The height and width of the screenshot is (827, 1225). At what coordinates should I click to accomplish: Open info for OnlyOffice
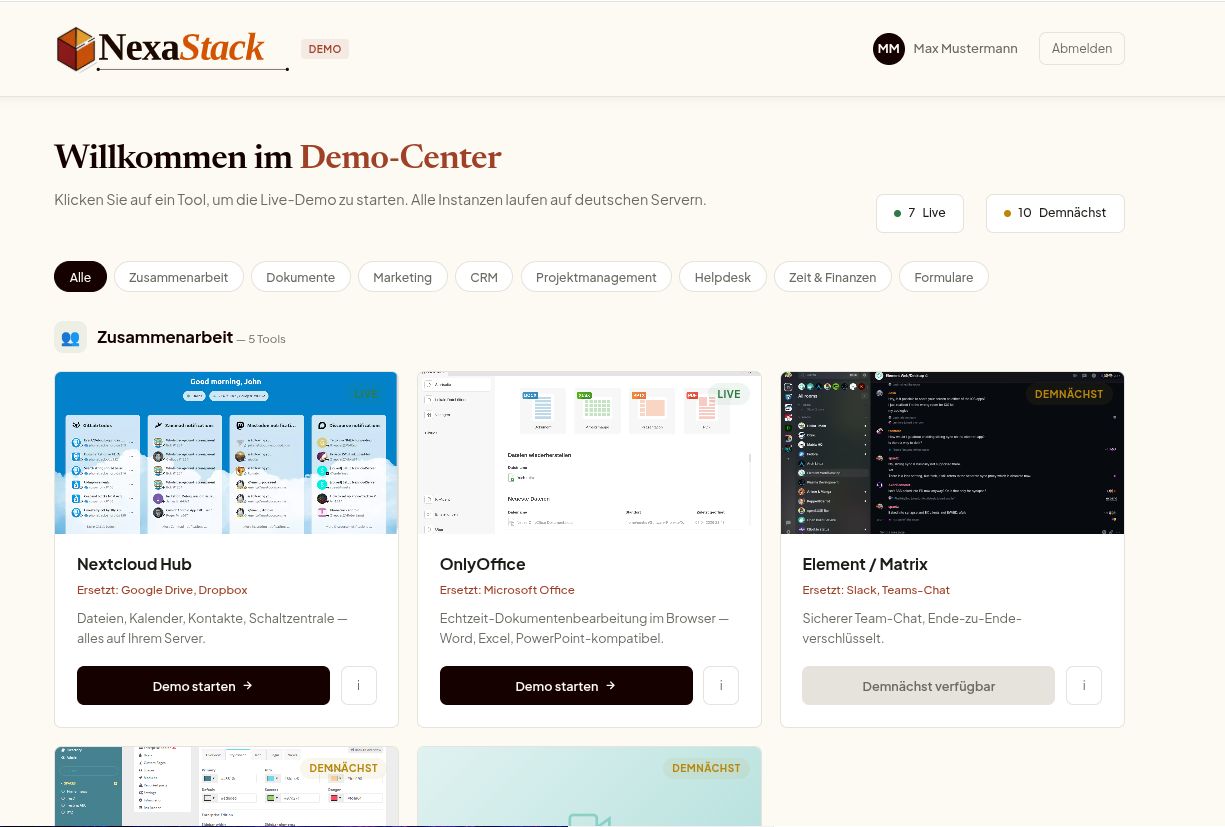[721, 685]
